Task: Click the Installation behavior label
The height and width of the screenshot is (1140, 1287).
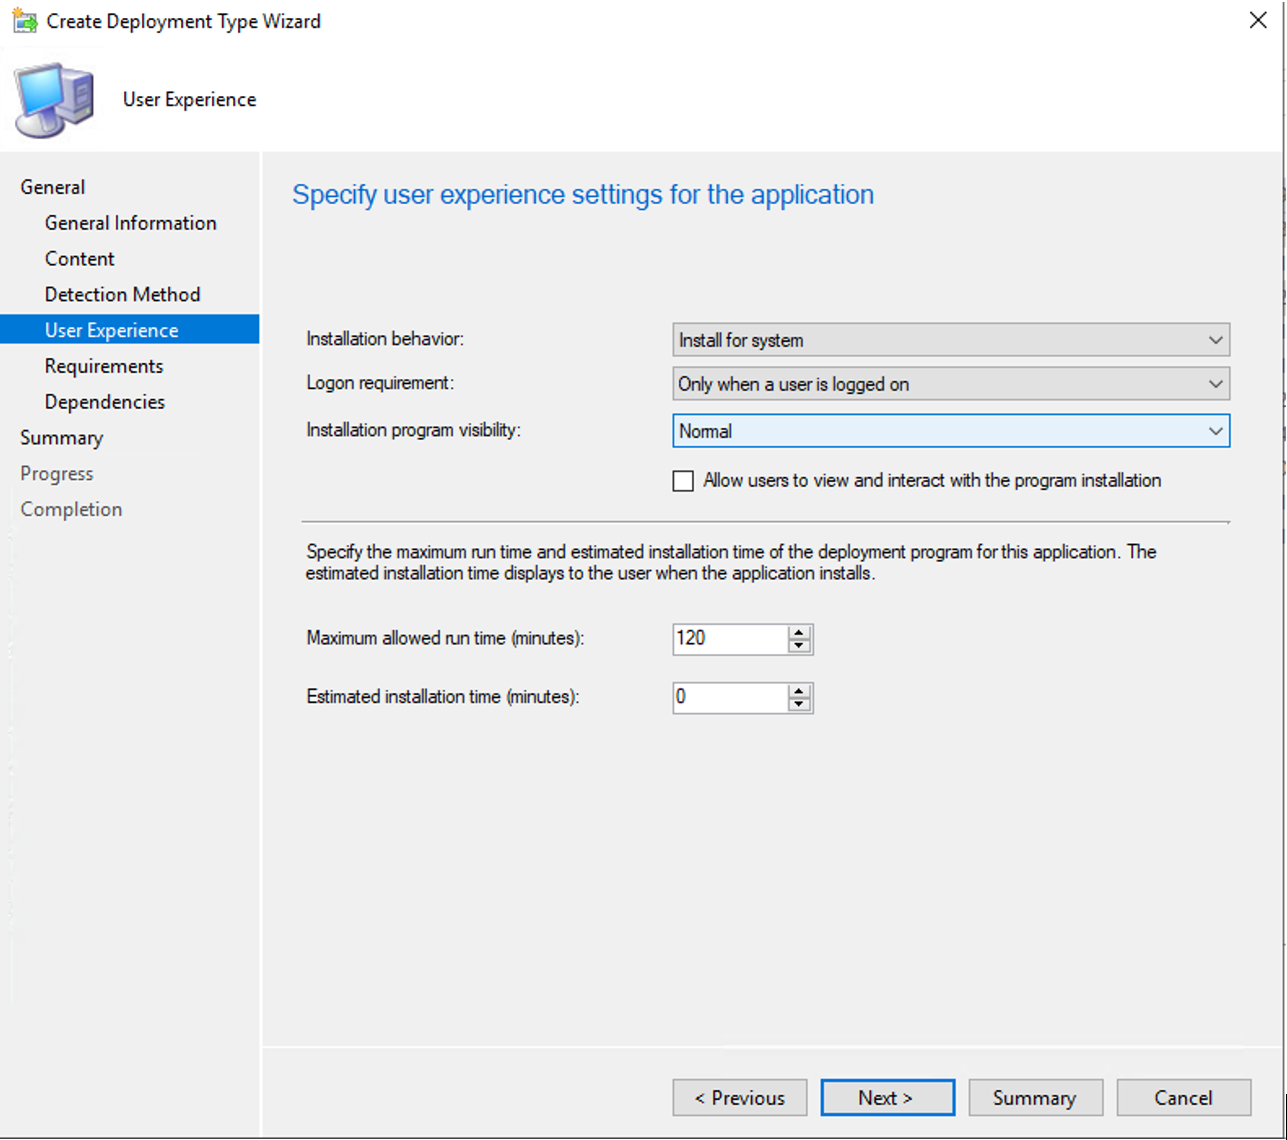Action: pos(386,340)
